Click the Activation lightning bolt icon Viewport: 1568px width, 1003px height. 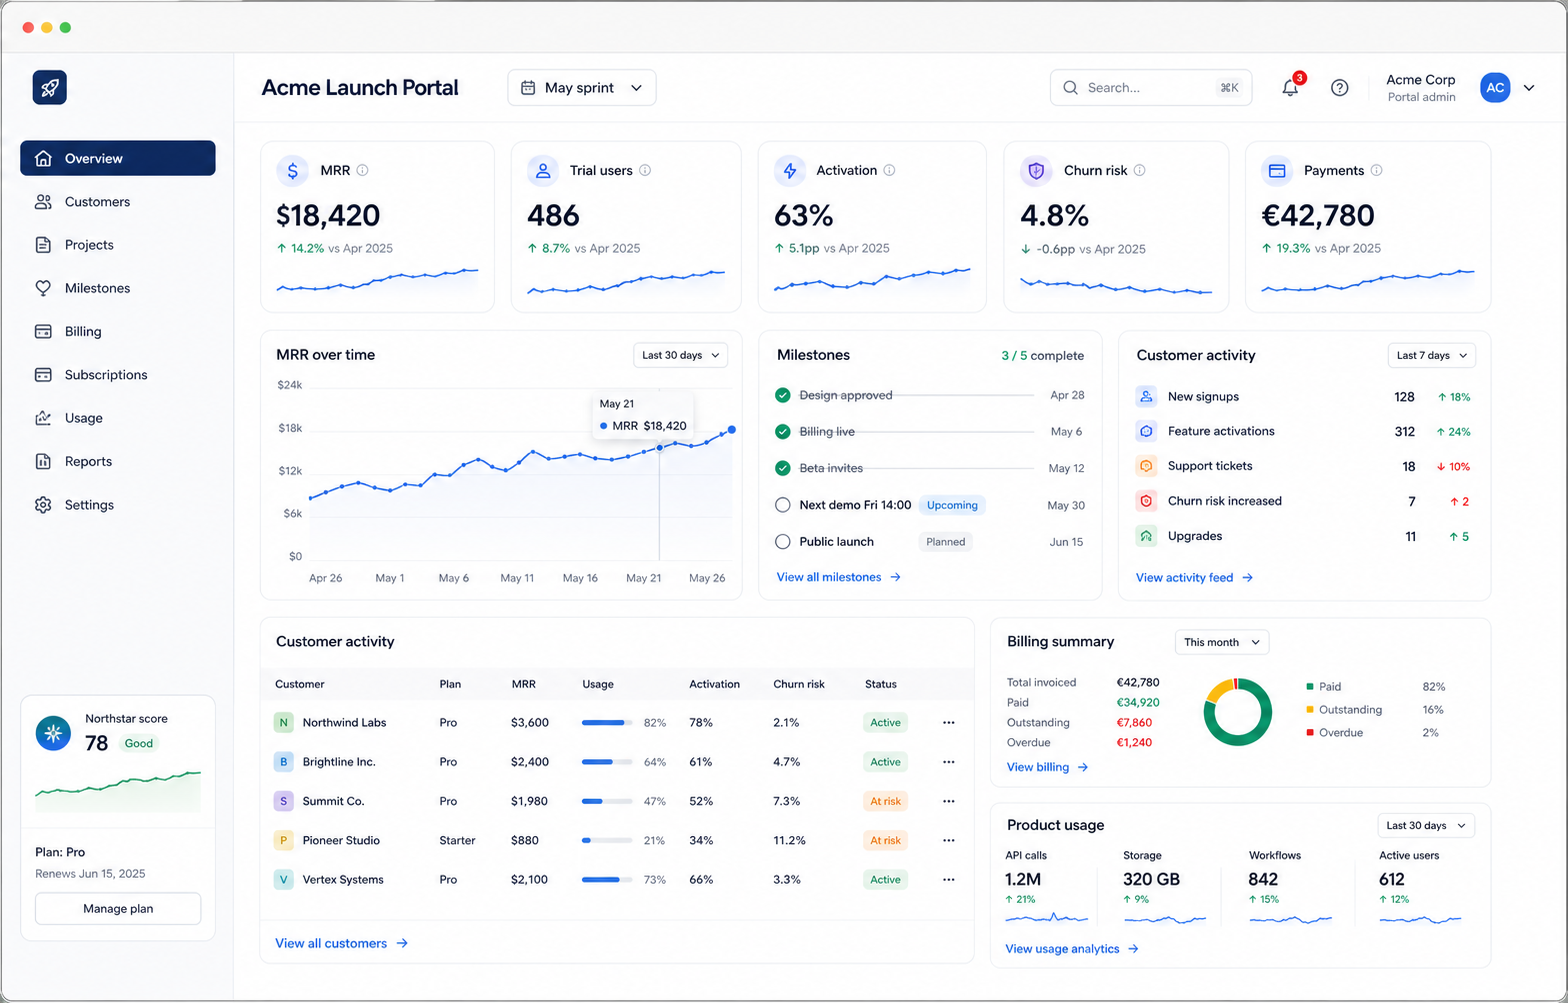790,171
